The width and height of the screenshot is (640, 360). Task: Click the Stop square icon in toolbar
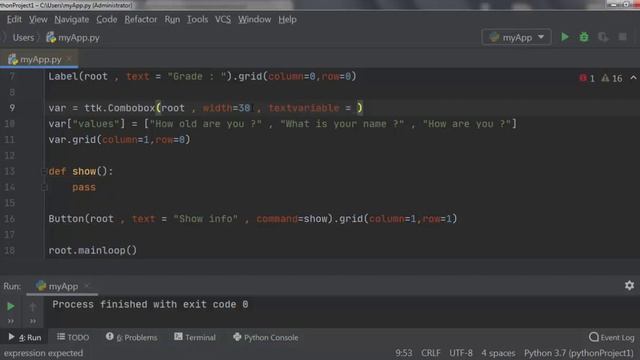pyautogui.click(x=622, y=37)
